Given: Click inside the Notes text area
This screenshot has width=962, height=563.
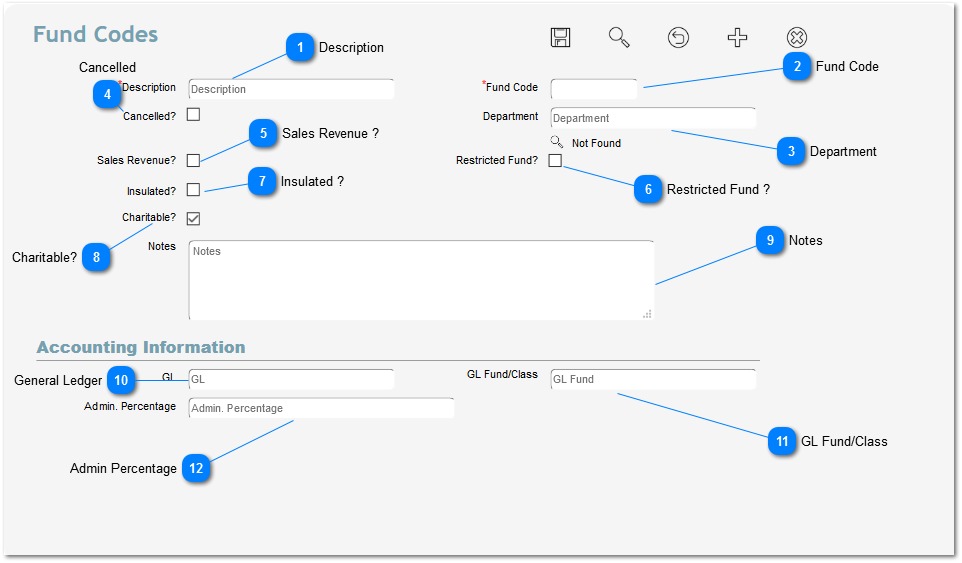Looking at the screenshot, I should point(420,280).
